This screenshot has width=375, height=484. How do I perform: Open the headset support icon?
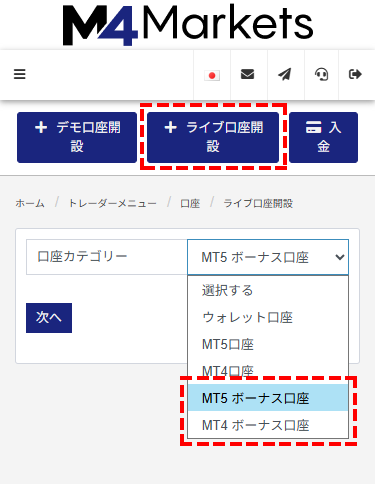pos(321,74)
